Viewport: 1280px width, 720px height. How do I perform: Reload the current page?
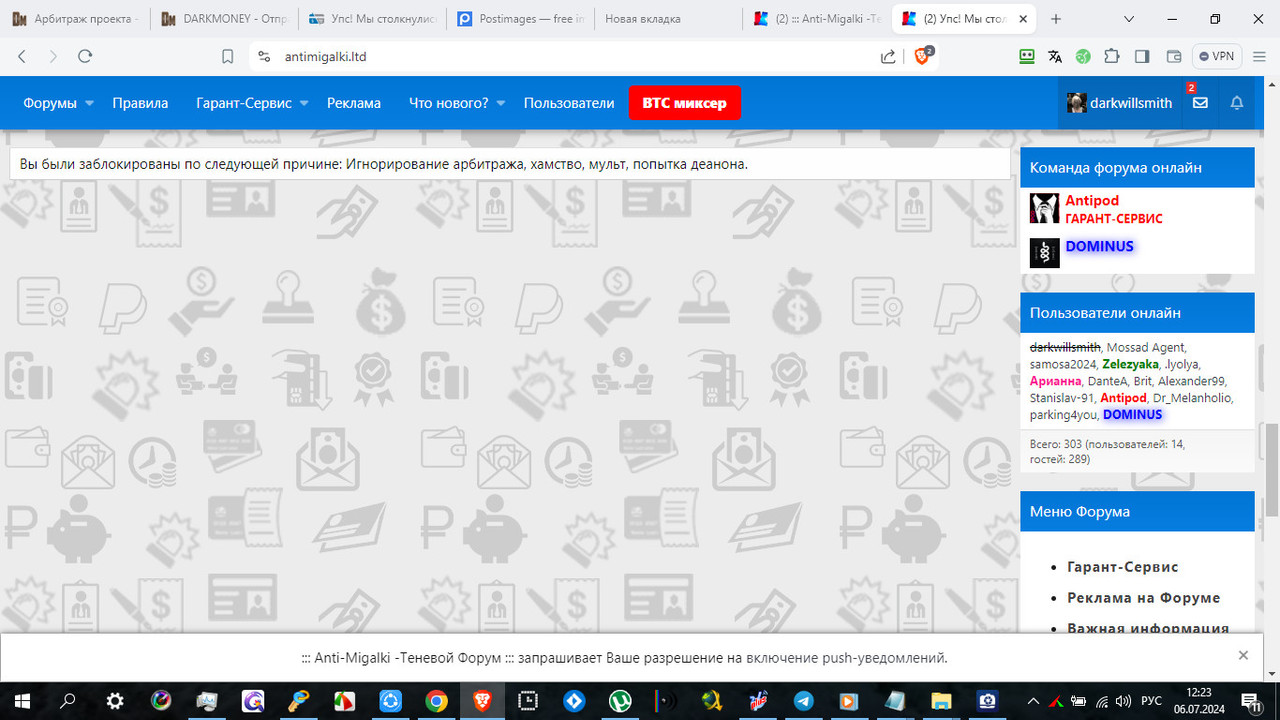tap(84, 57)
